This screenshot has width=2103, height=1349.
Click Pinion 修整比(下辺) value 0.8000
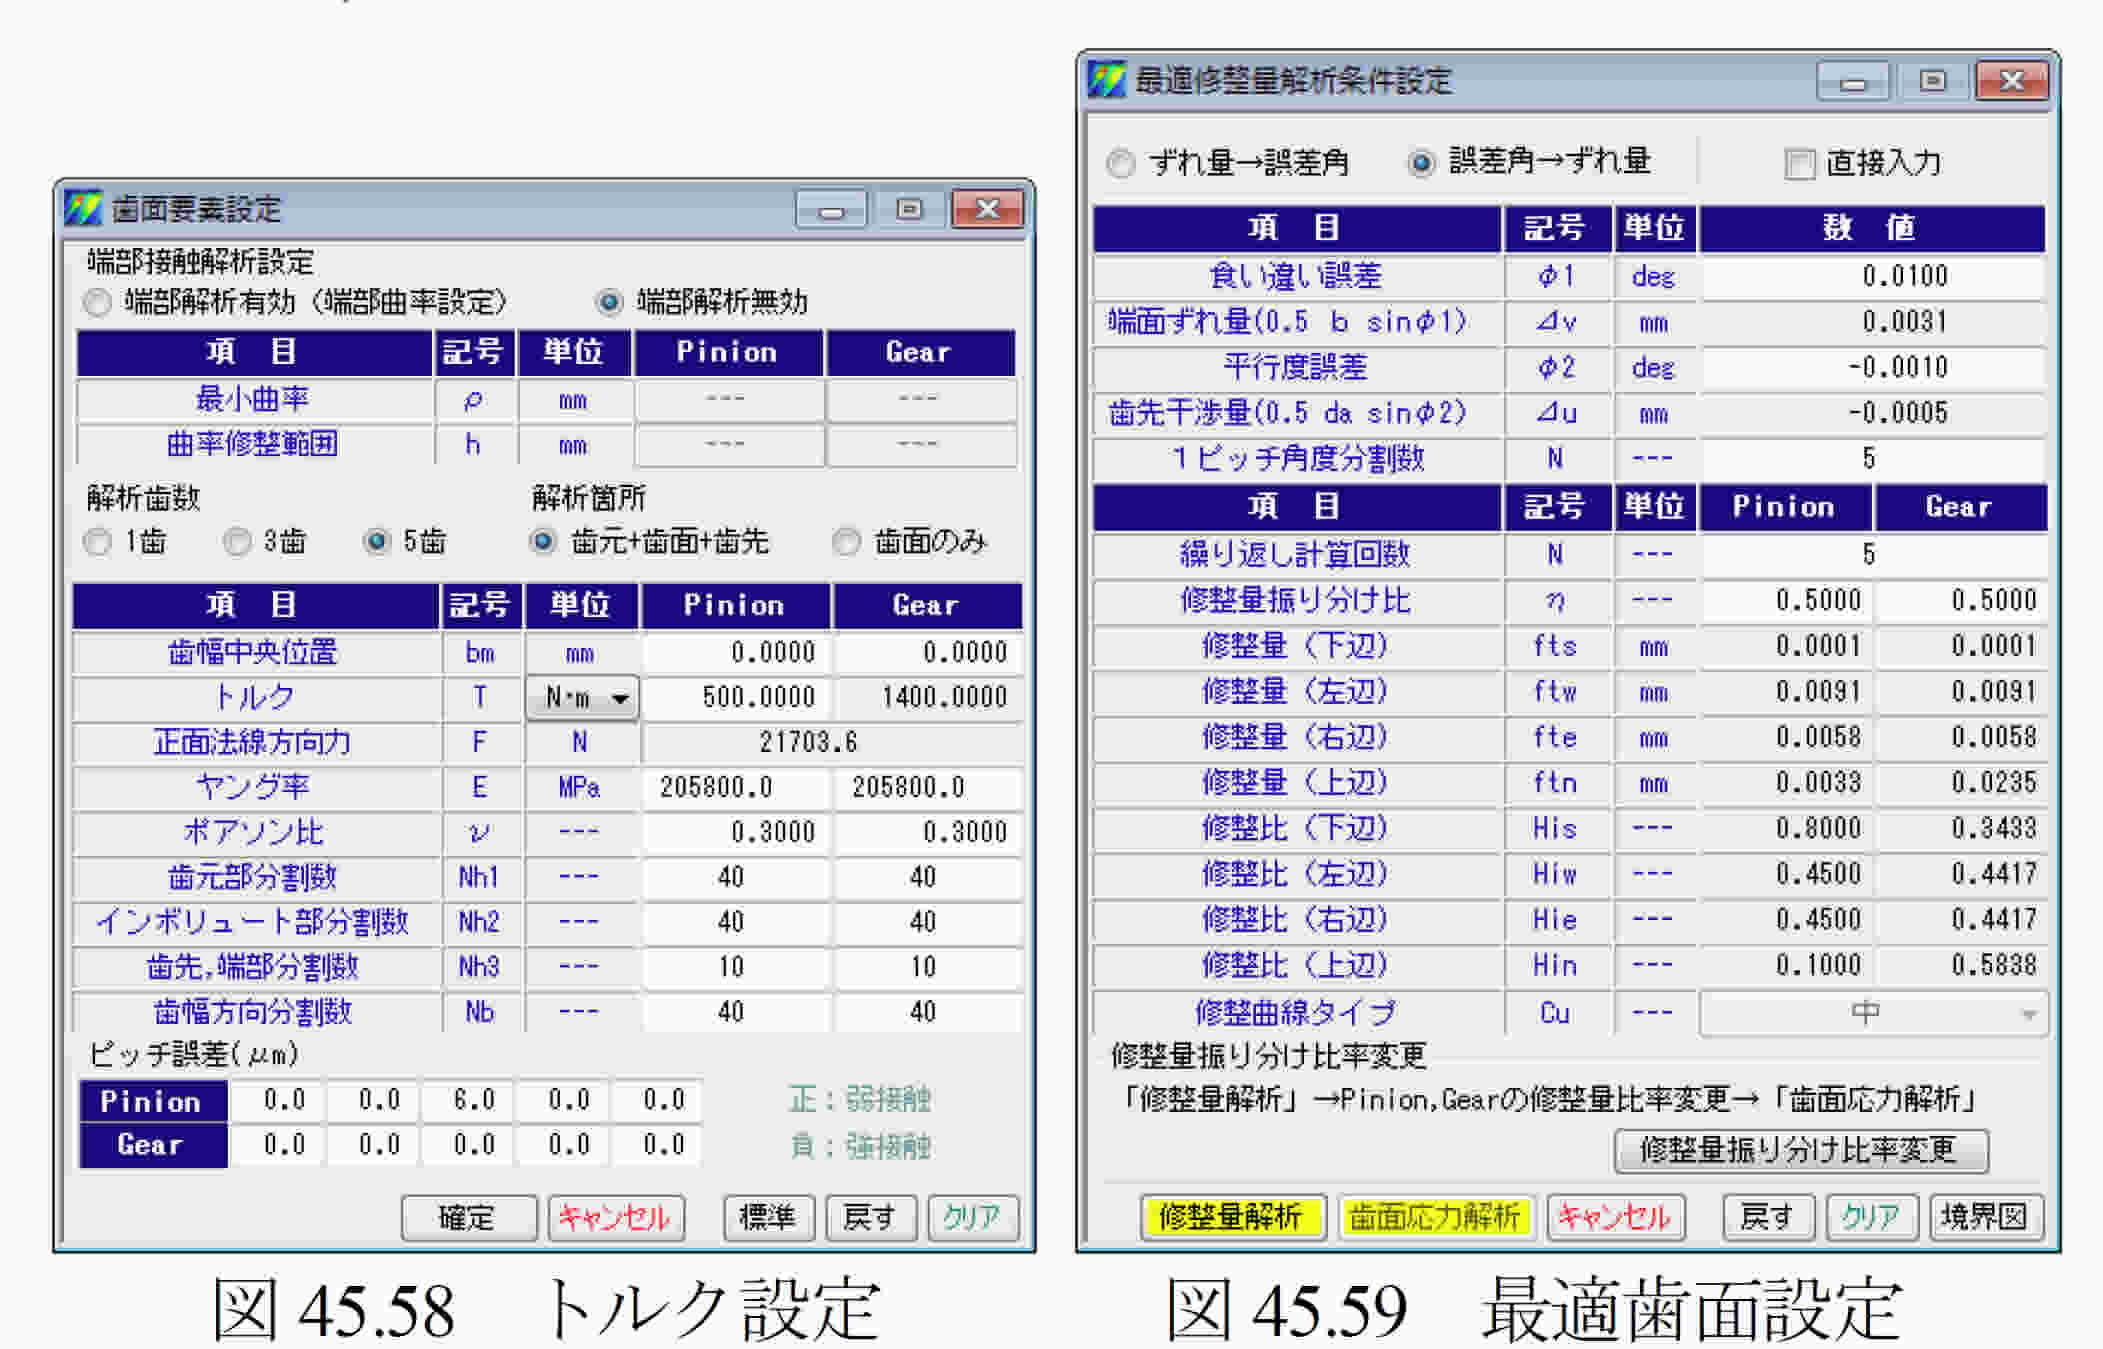point(1787,828)
